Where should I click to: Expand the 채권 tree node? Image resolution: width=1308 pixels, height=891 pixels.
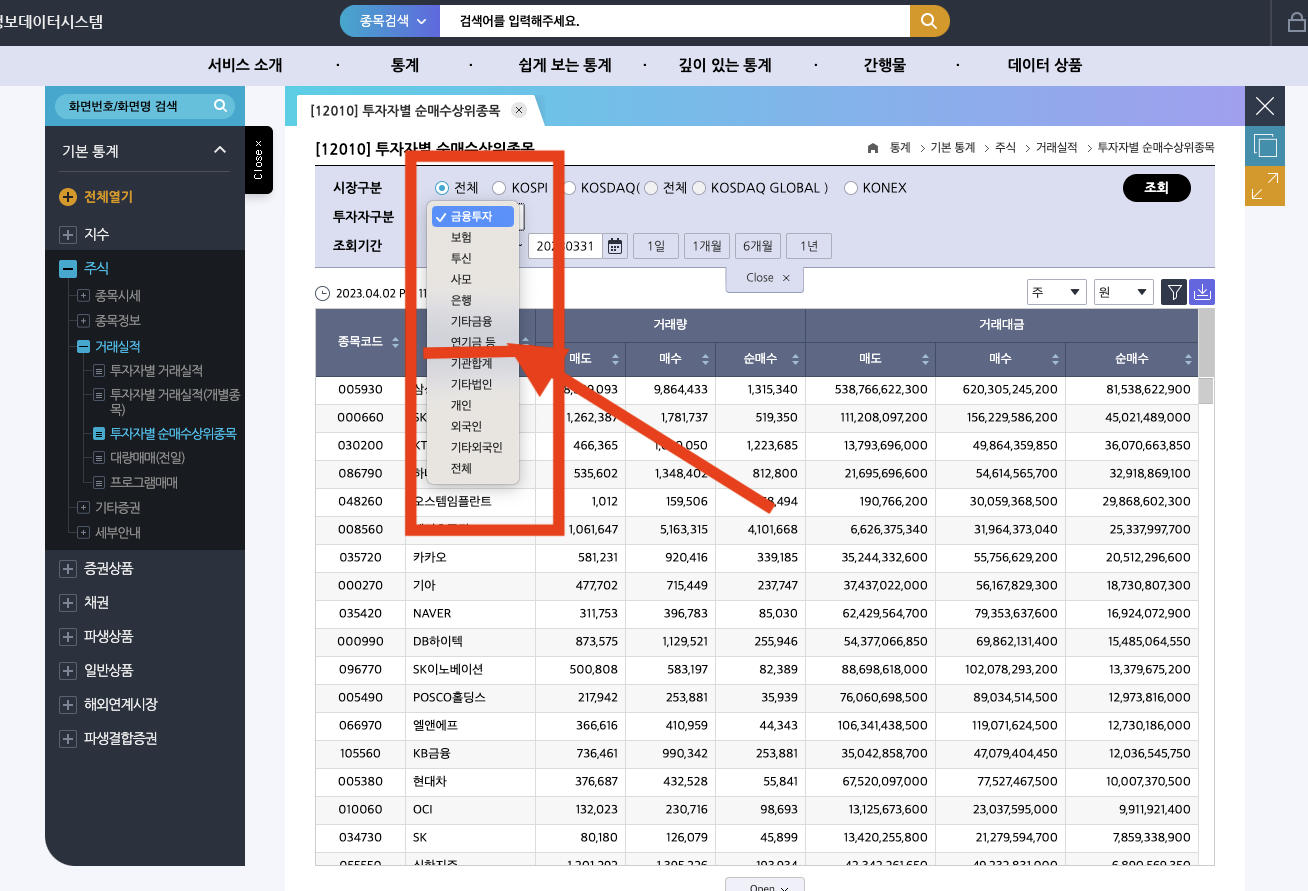click(x=68, y=603)
